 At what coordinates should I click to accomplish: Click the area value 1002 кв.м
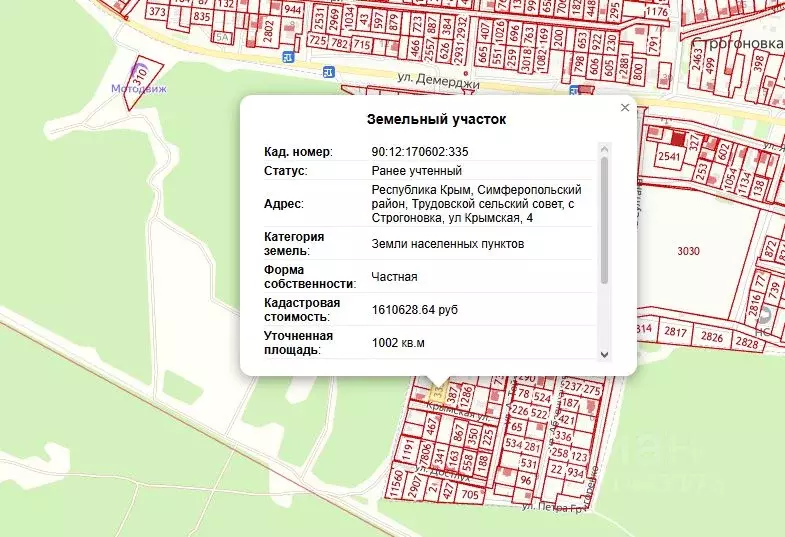(x=398, y=343)
